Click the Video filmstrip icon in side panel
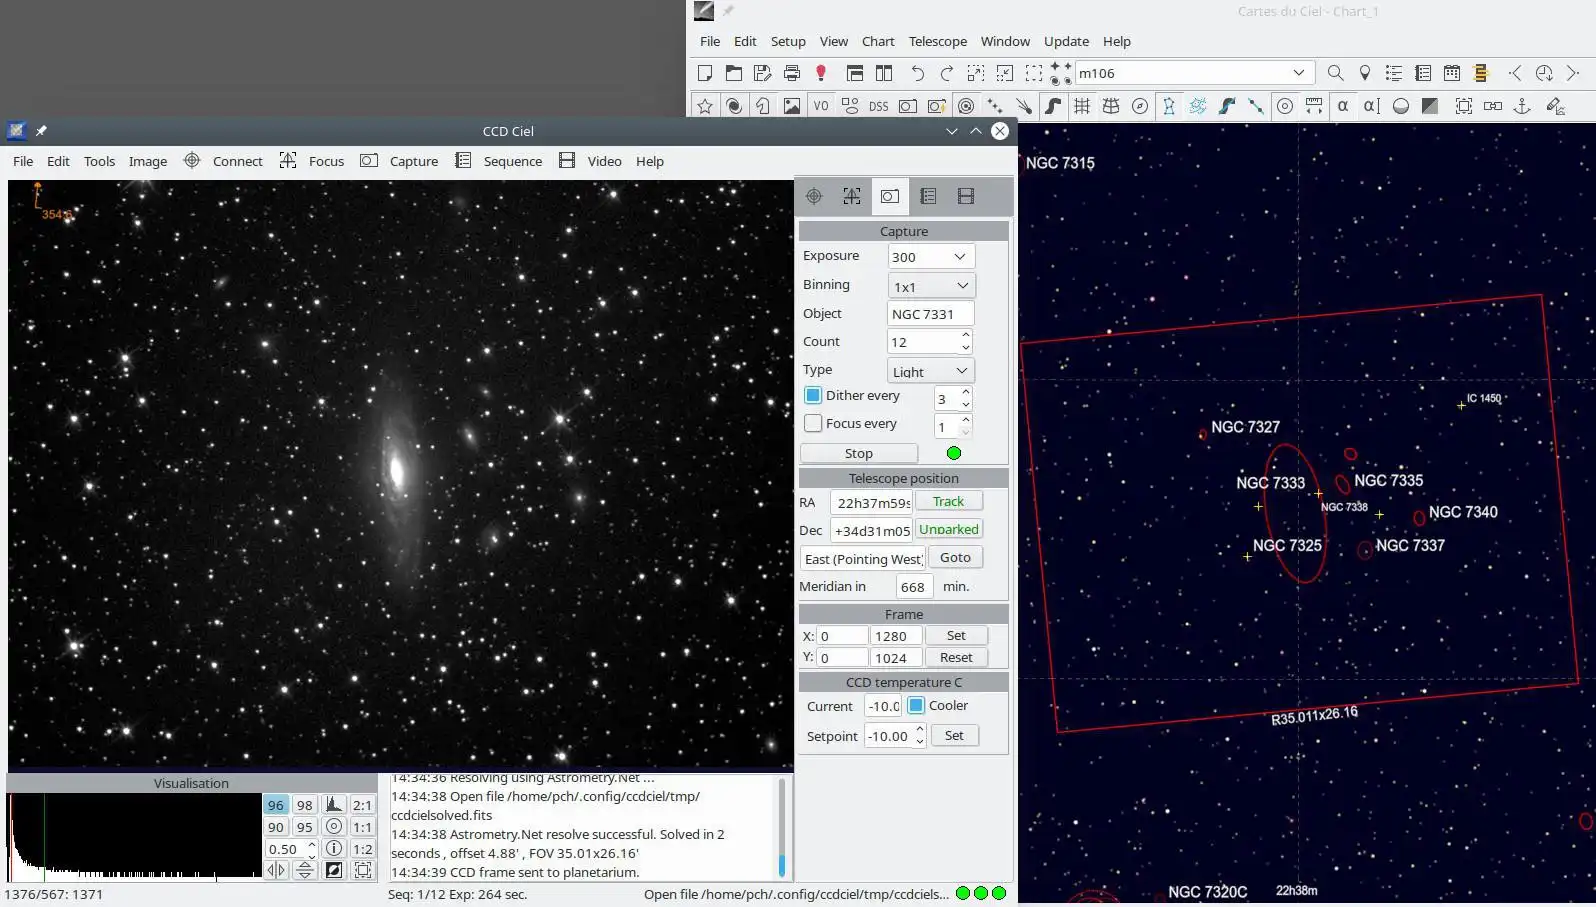The image size is (1596, 907). point(965,196)
